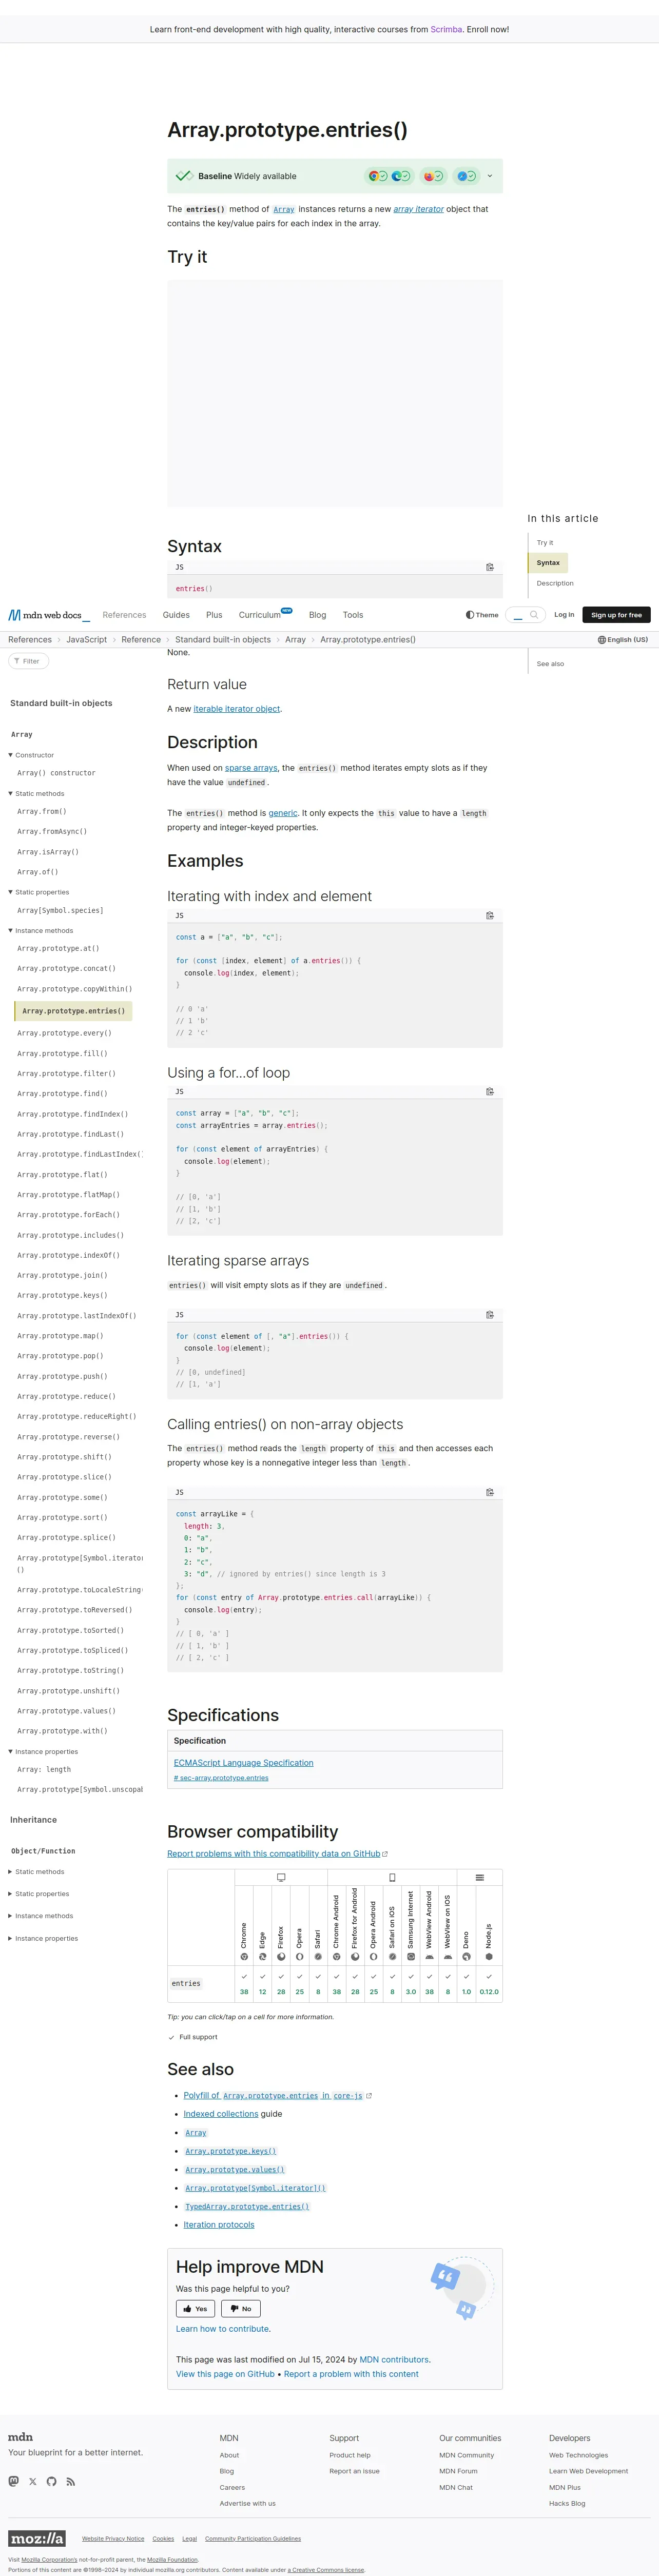Expand Inheritance Static properties section
This screenshot has width=659, height=2576.
pyautogui.click(x=39, y=1894)
